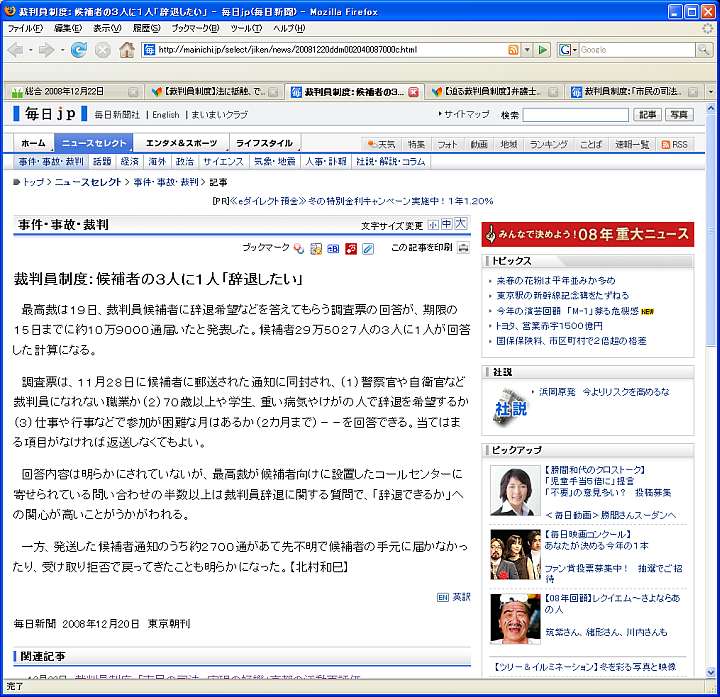Set font size to medium (中)
The height and width of the screenshot is (697, 720).
point(447,225)
